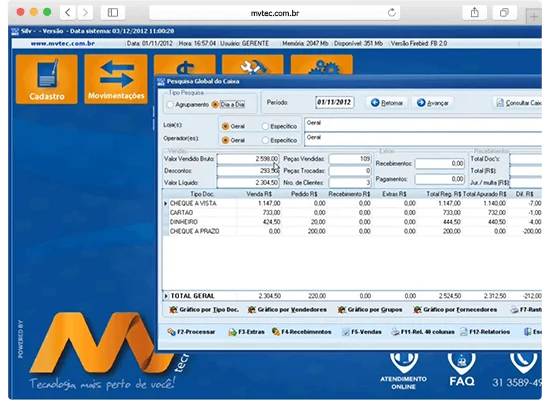Click the Consultar Caixa button
This screenshot has height=408, width=550.
tap(518, 103)
